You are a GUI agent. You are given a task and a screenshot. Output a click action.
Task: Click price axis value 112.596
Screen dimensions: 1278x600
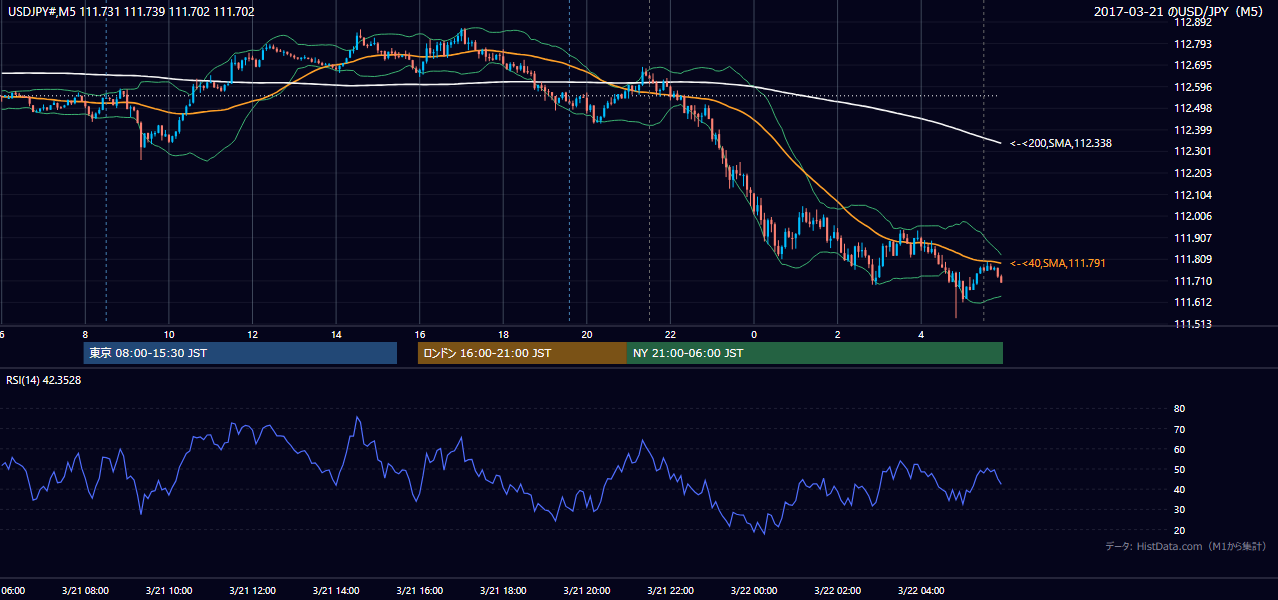pyautogui.click(x=1192, y=87)
